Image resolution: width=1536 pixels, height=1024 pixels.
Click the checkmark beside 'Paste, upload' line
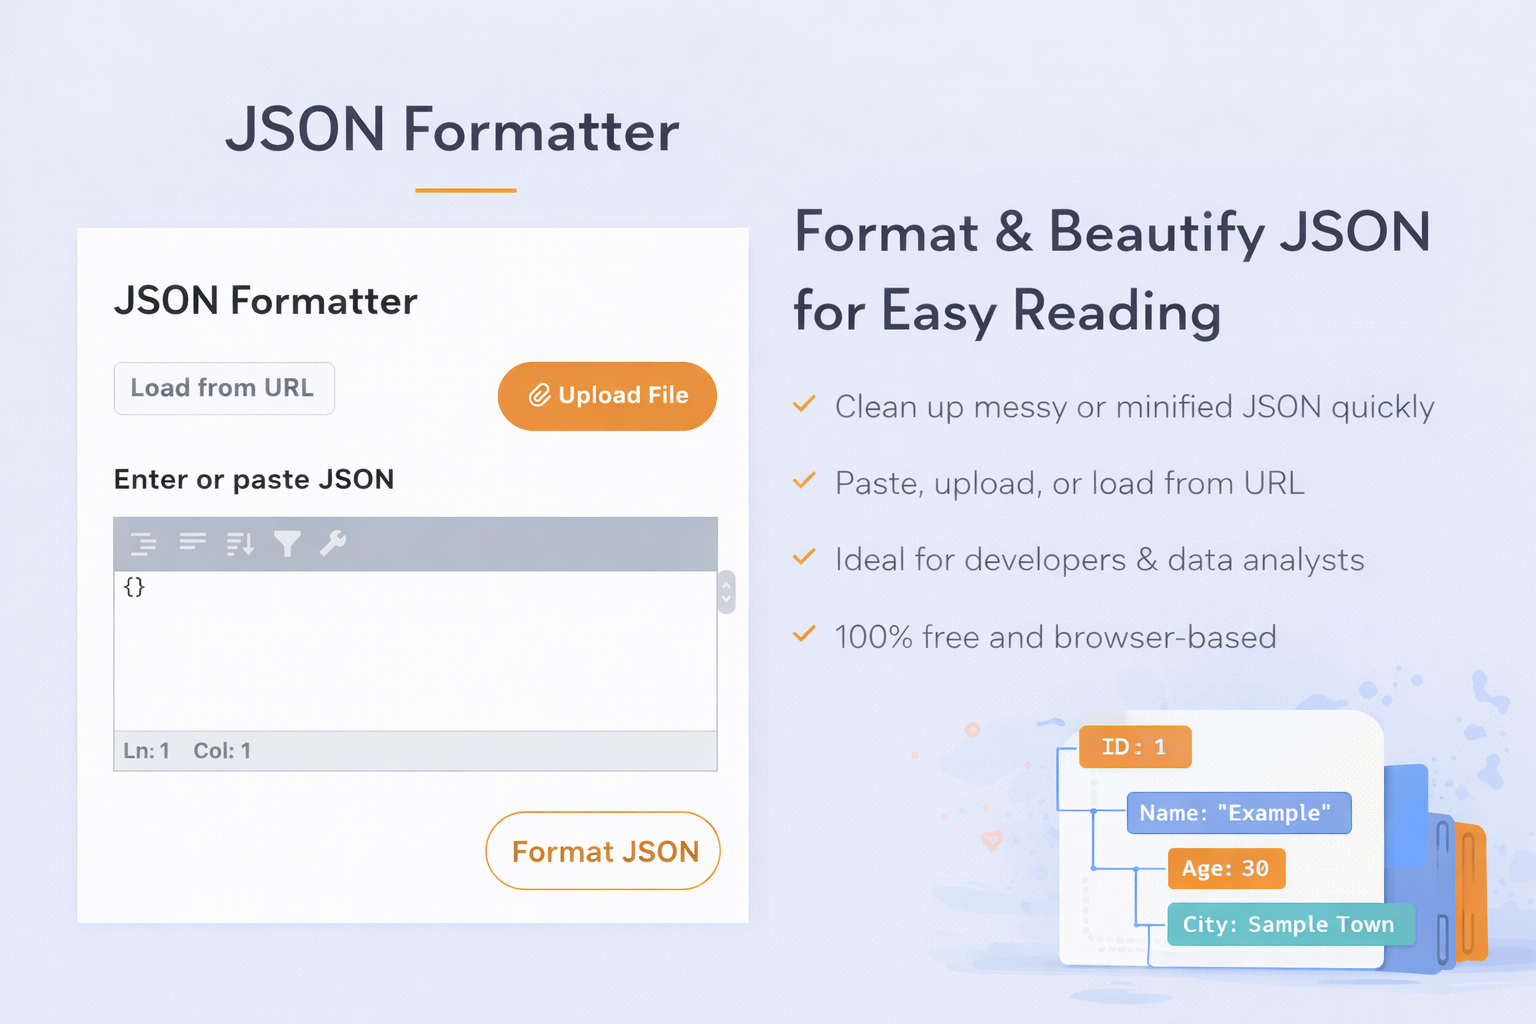[x=804, y=481]
